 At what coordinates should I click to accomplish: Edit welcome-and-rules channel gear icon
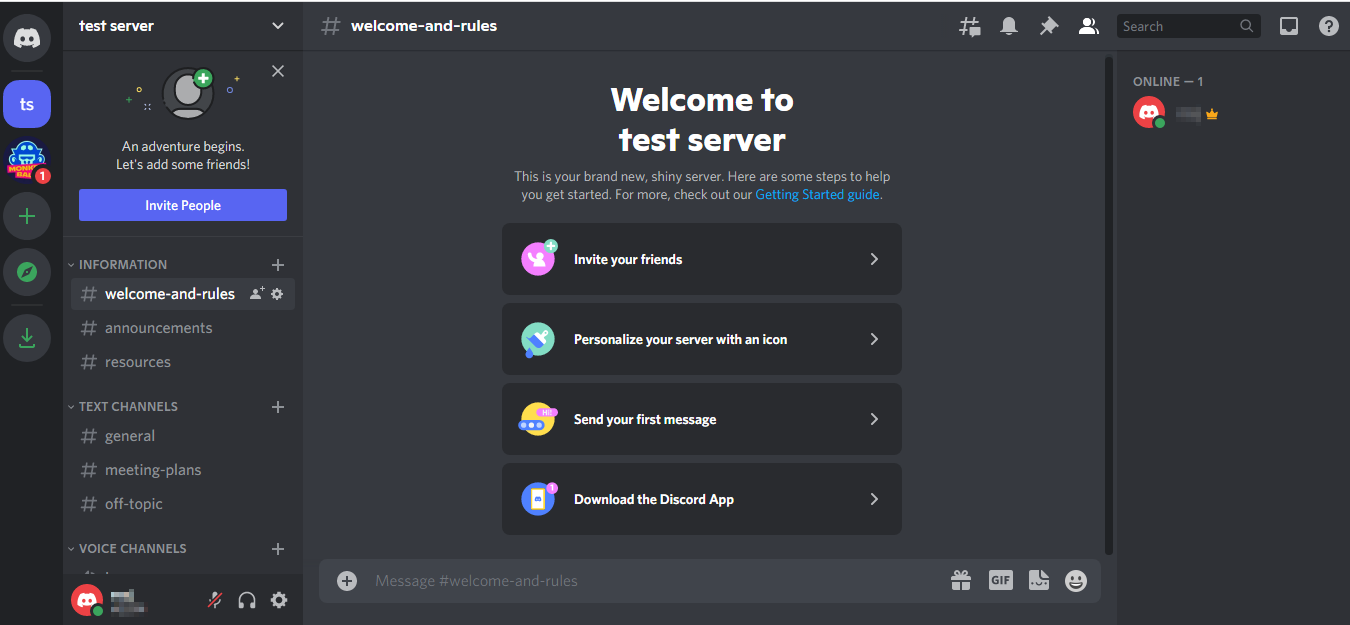point(277,294)
